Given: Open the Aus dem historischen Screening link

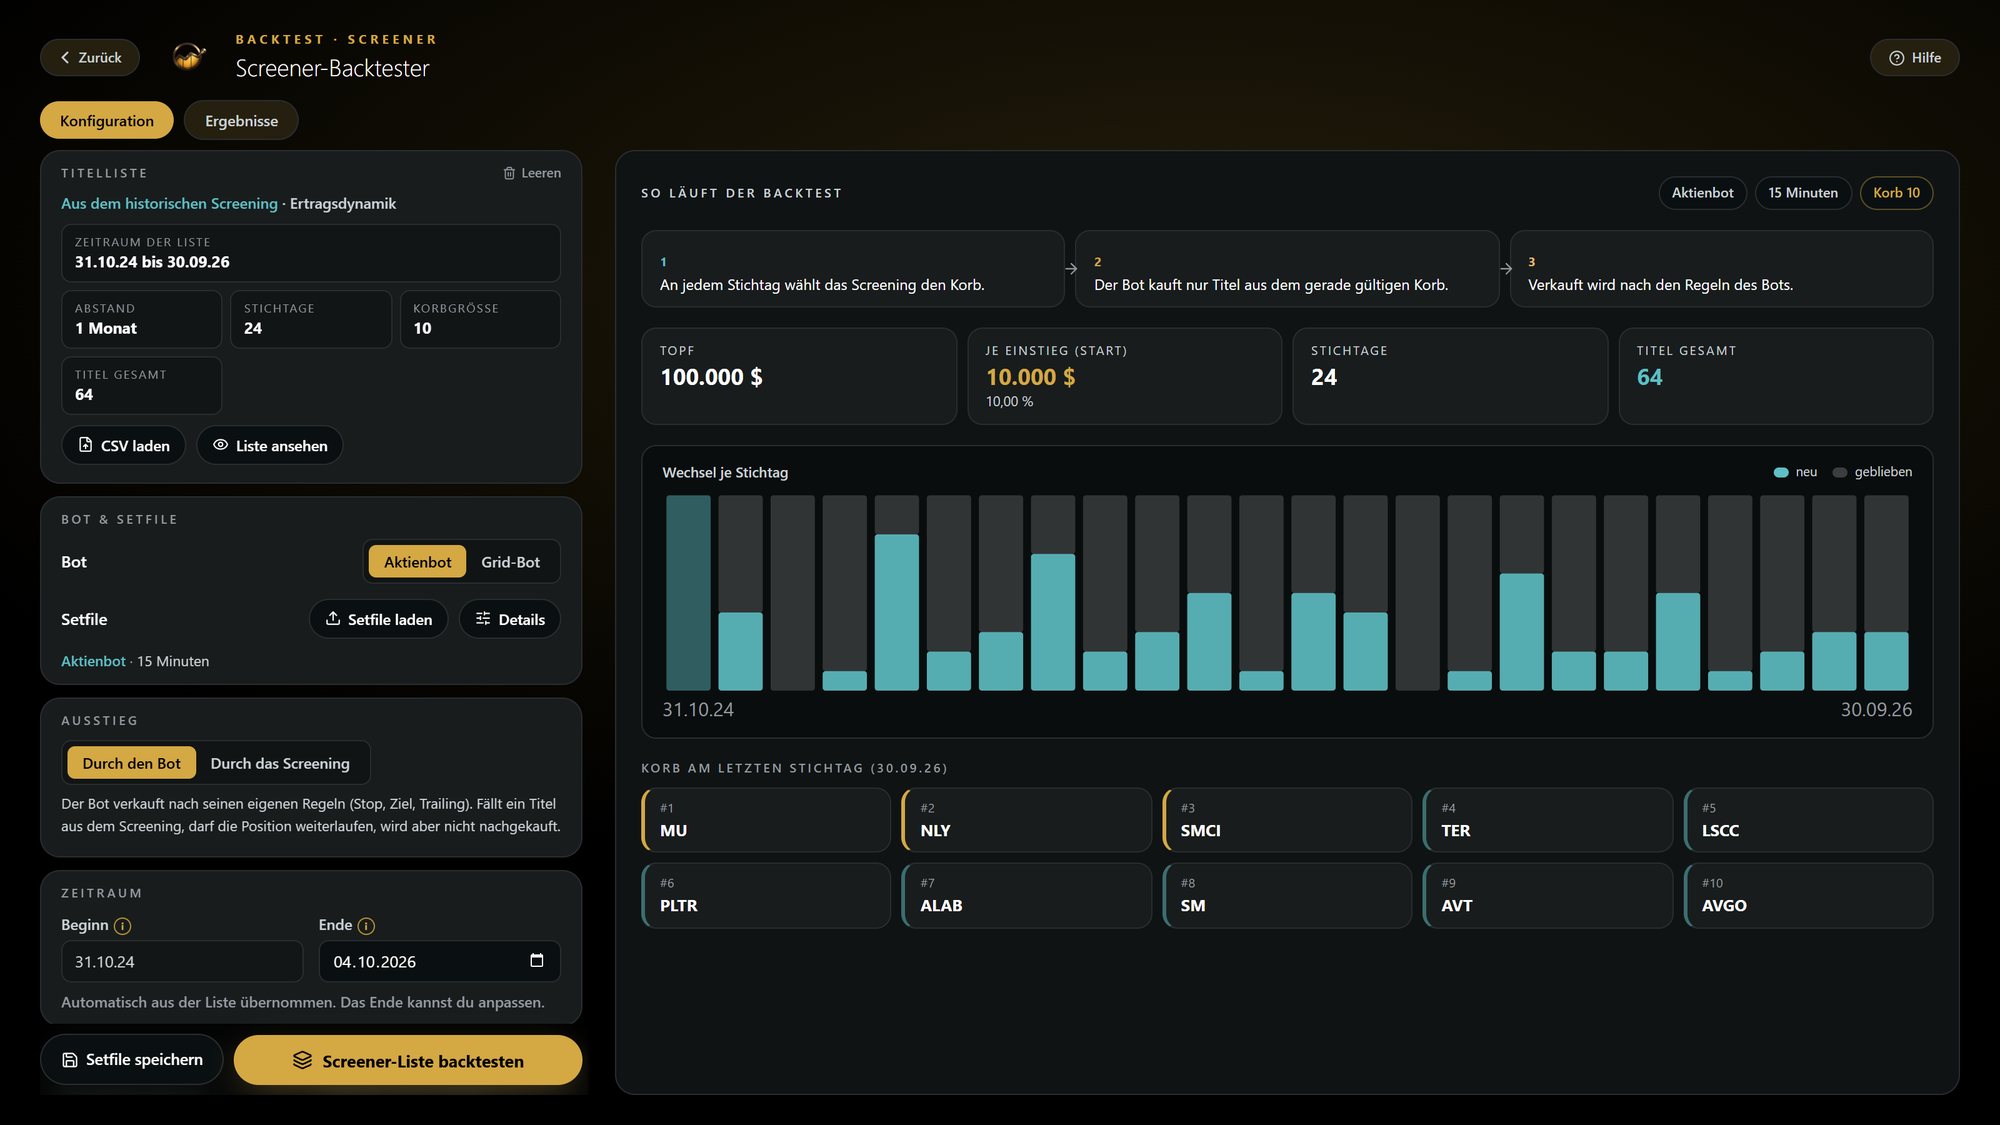Looking at the screenshot, I should click(169, 203).
